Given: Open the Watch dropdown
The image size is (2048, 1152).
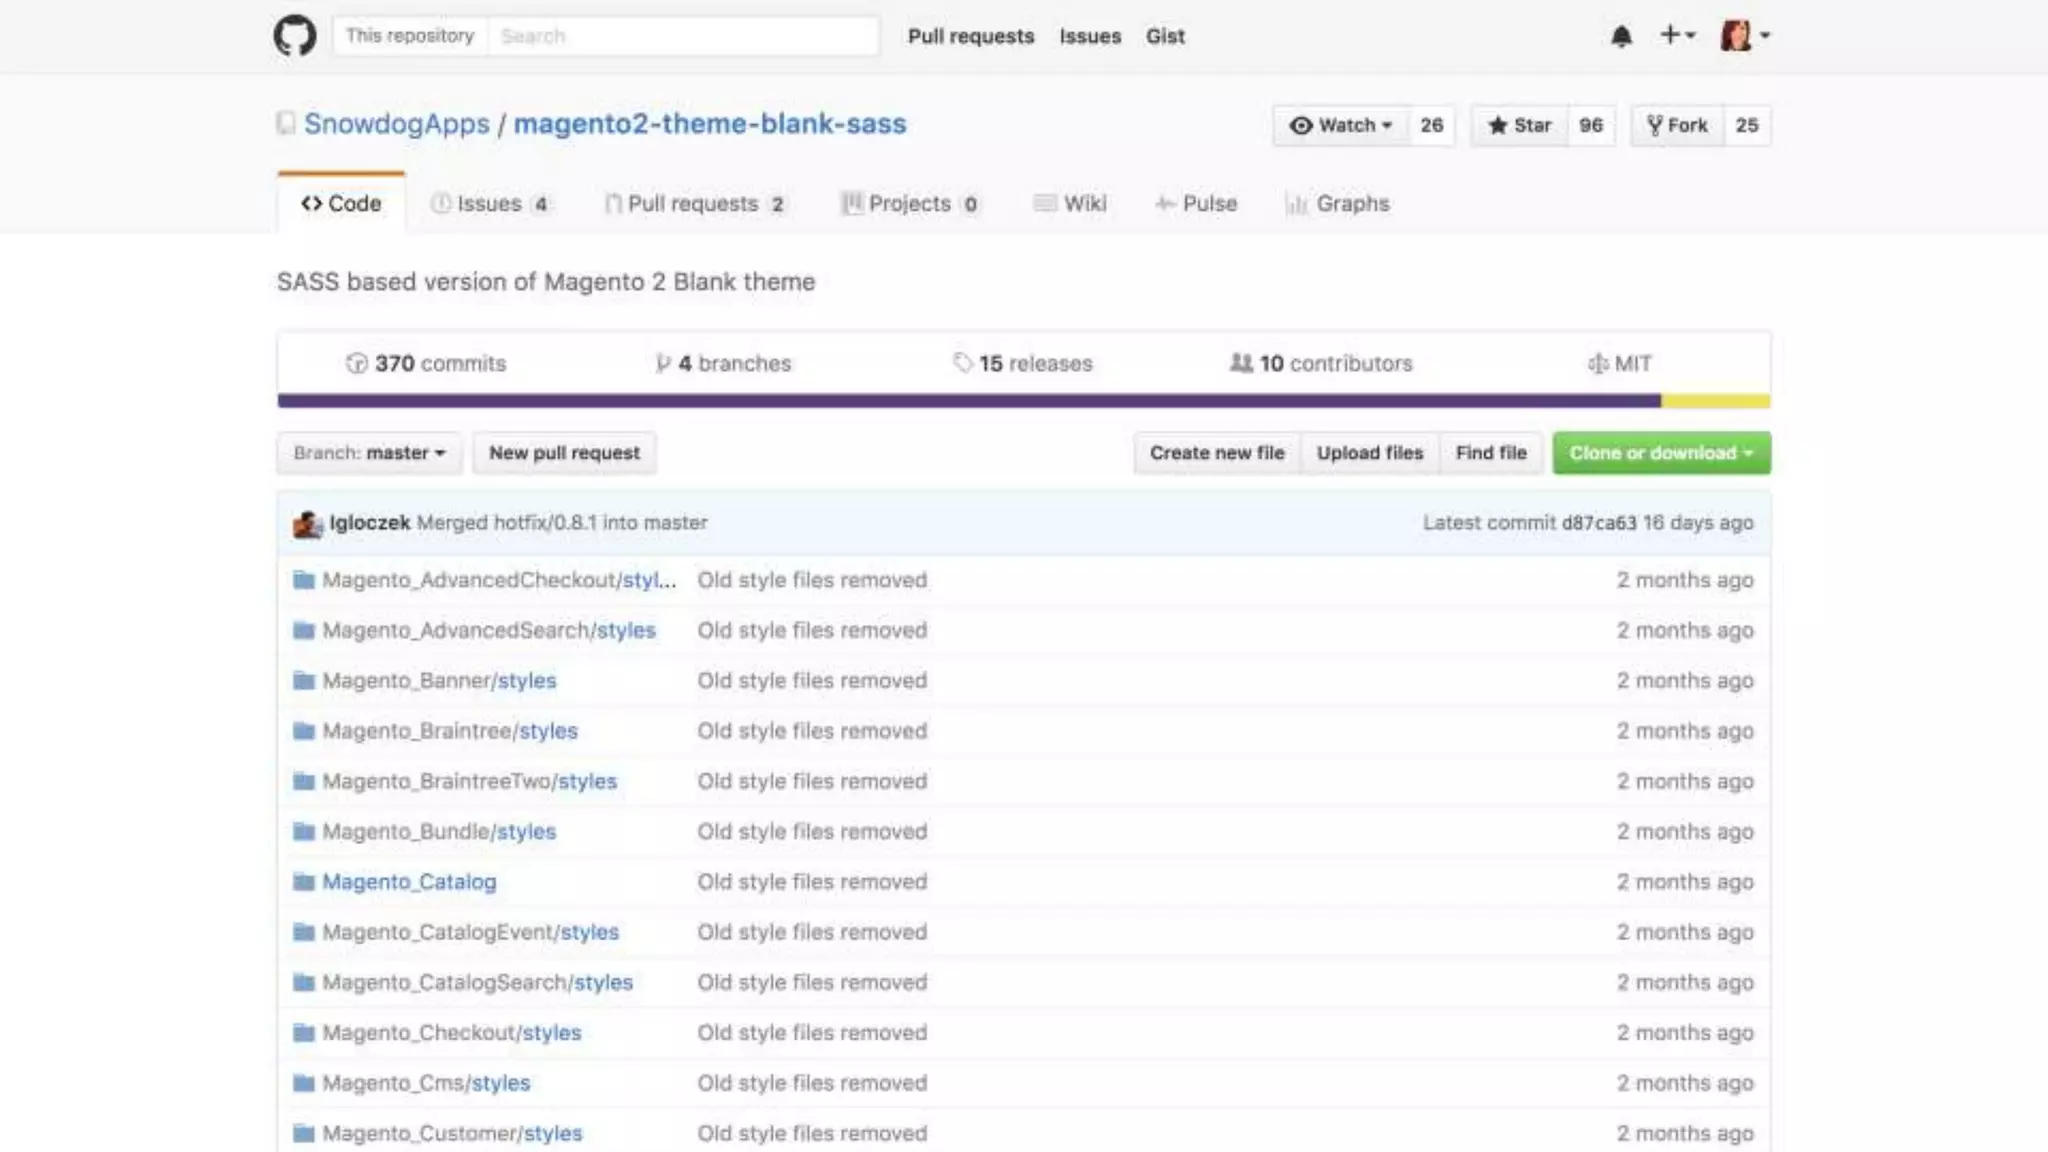Looking at the screenshot, I should click(x=1341, y=125).
